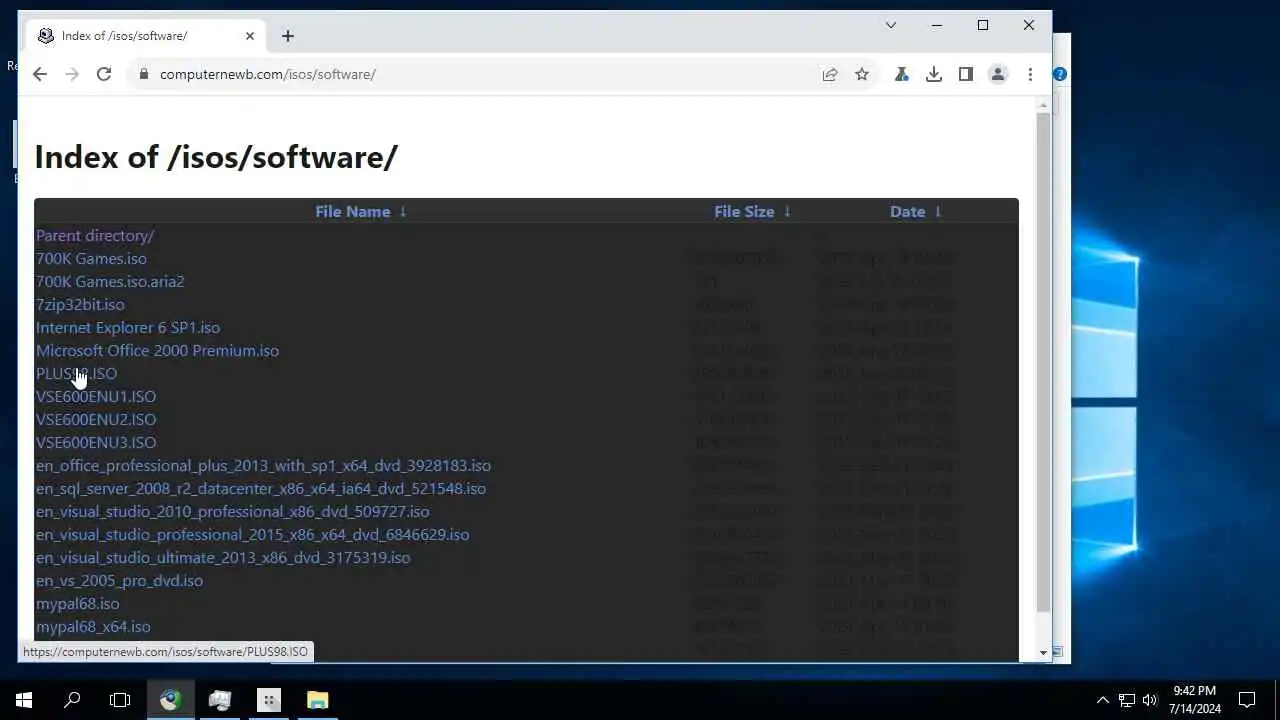
Task: Download Microsoft Office 2000 Premium.iso
Action: pos(157,351)
